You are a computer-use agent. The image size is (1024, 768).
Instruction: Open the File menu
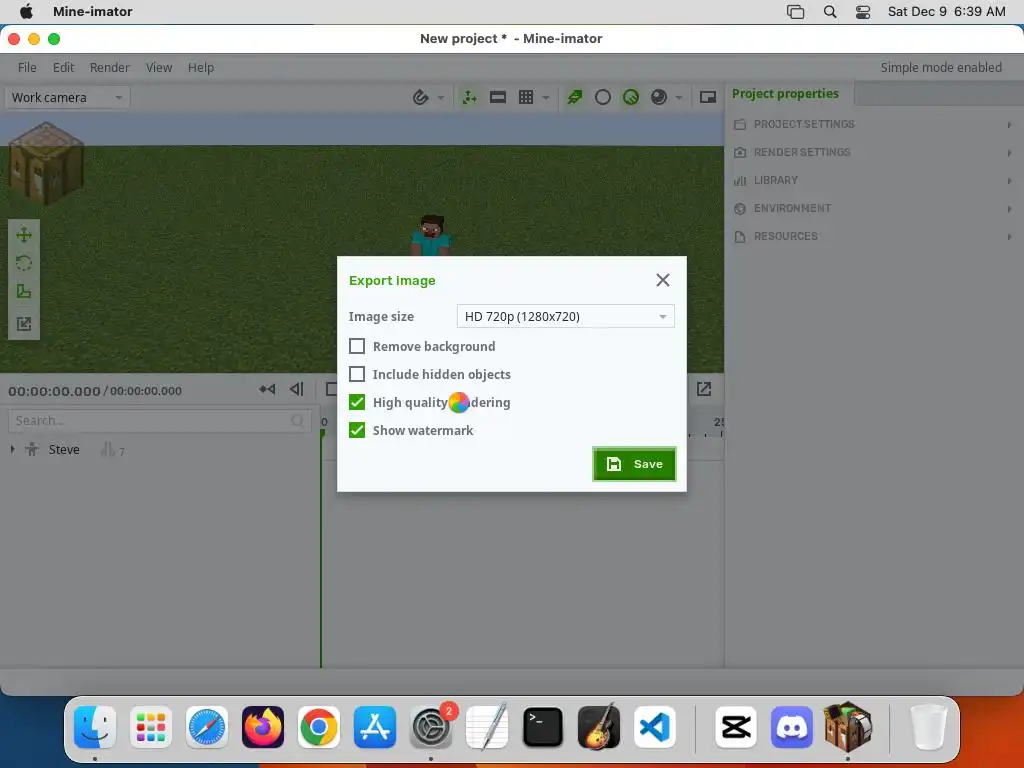click(x=27, y=67)
